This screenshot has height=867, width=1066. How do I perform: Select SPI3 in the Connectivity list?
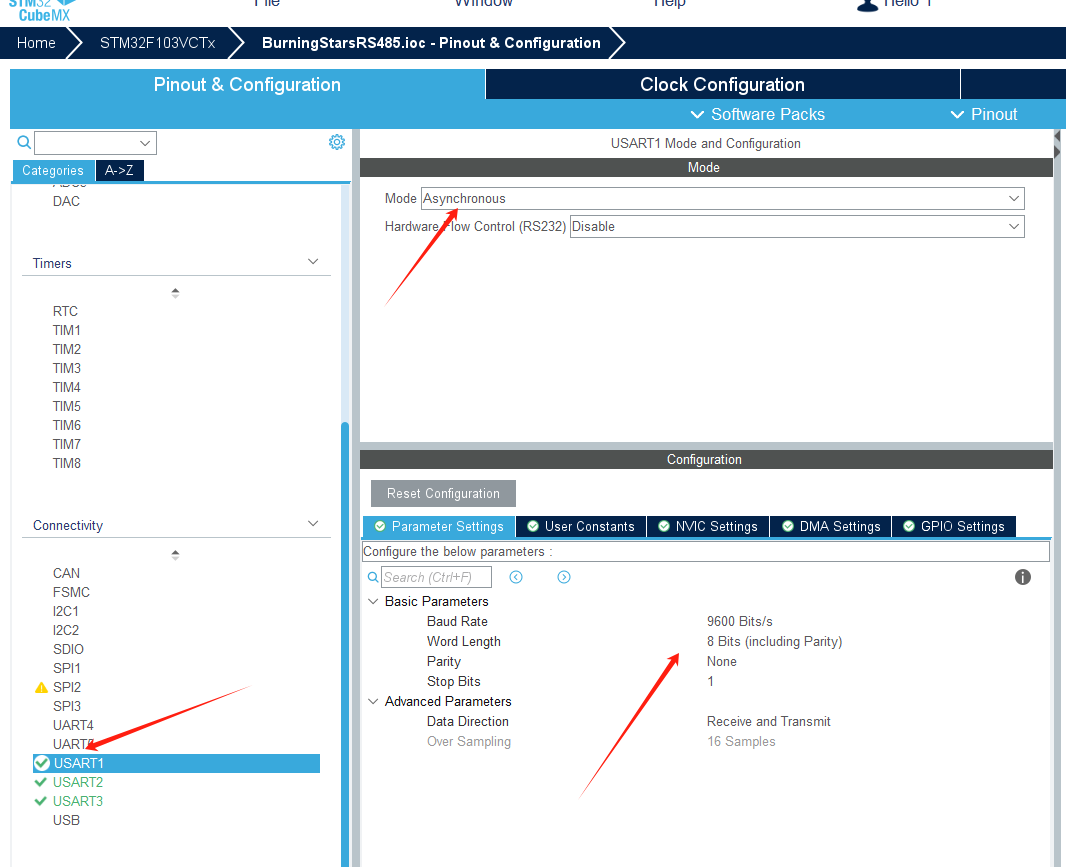coord(67,706)
